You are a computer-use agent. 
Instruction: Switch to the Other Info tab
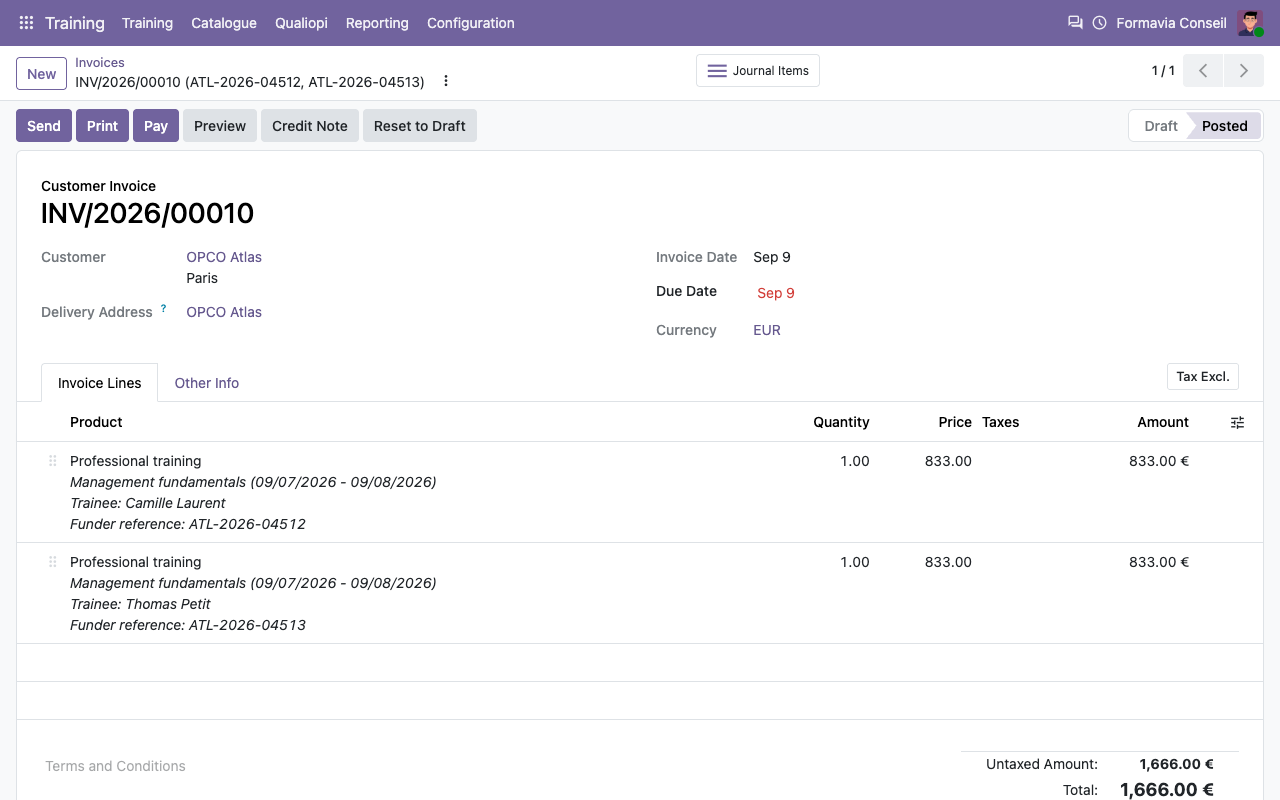pyautogui.click(x=207, y=383)
